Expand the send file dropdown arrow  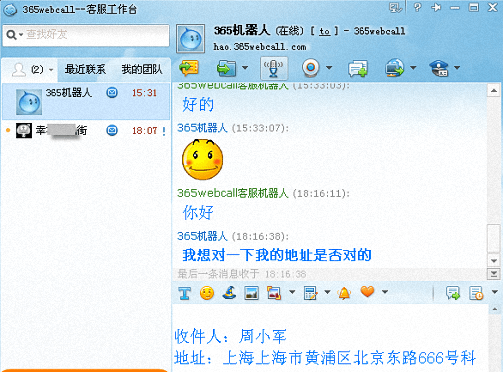pyautogui.click(x=245, y=68)
